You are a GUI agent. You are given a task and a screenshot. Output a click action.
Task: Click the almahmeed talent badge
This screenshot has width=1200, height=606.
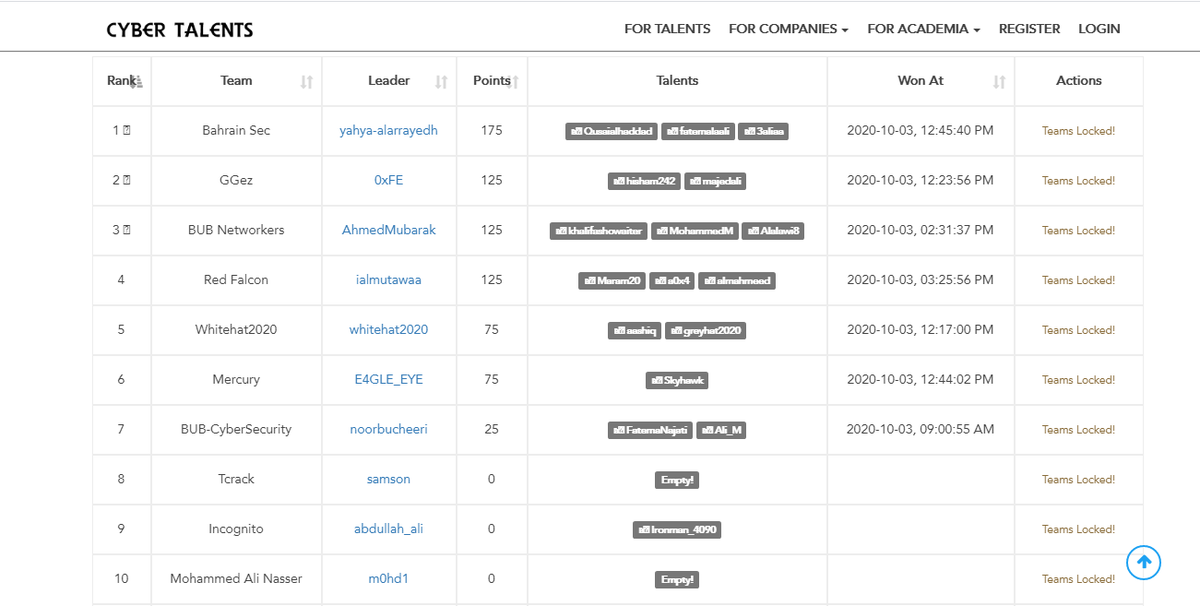click(737, 281)
